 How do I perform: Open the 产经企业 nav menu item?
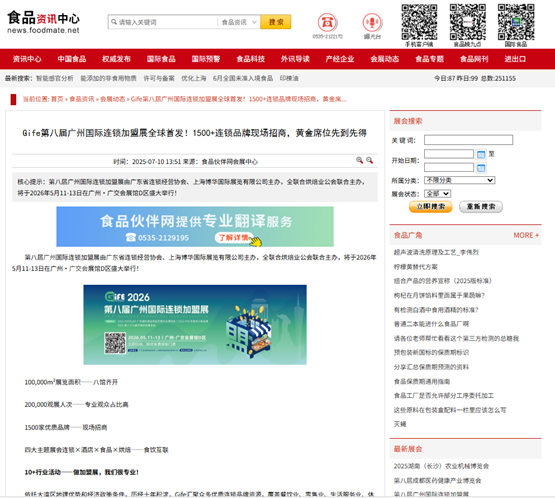point(340,59)
